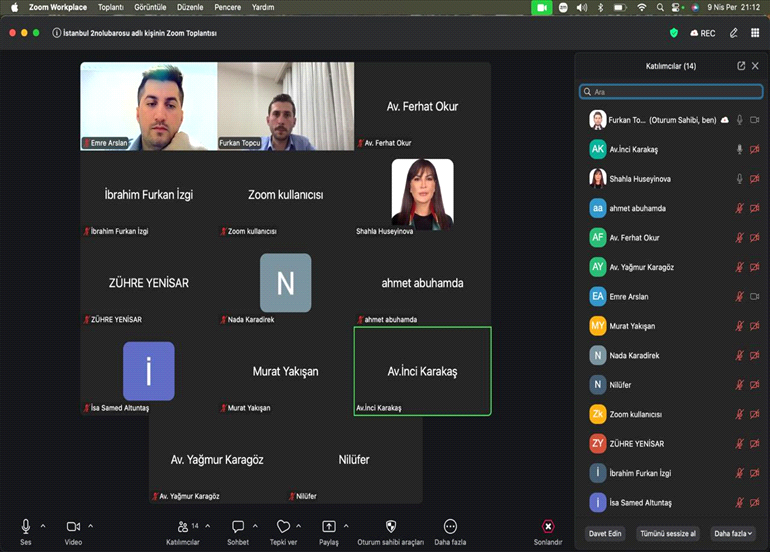This screenshot has height=552, width=770.
Task: Click the Zk avatar of Zoom kullanıcısı
Action: (598, 414)
